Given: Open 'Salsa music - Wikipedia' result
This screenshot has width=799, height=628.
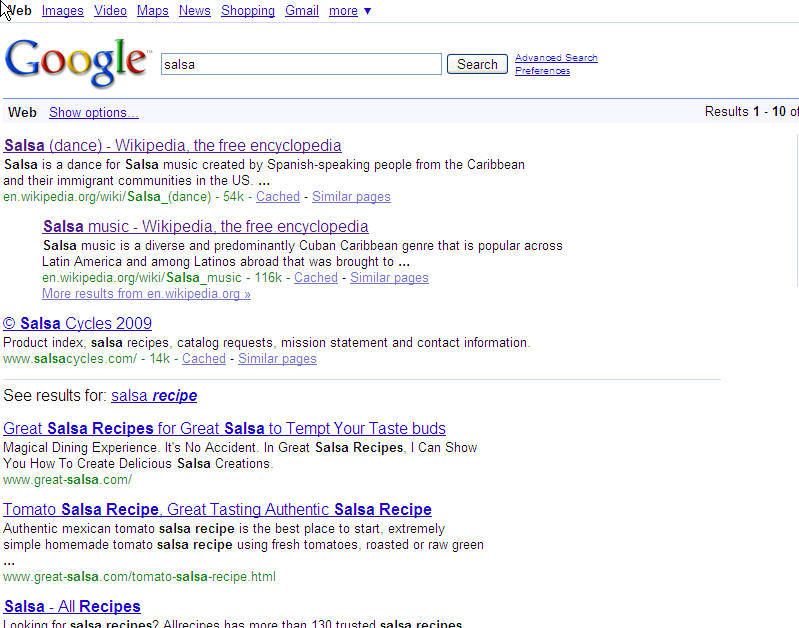Looking at the screenshot, I should tap(205, 226).
